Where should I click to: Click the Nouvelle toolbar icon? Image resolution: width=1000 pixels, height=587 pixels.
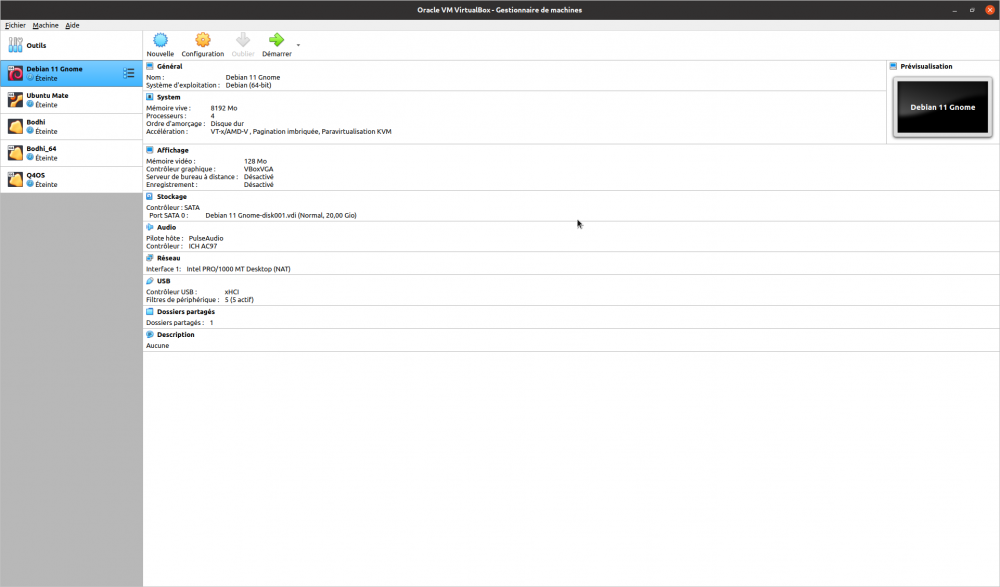click(x=160, y=40)
